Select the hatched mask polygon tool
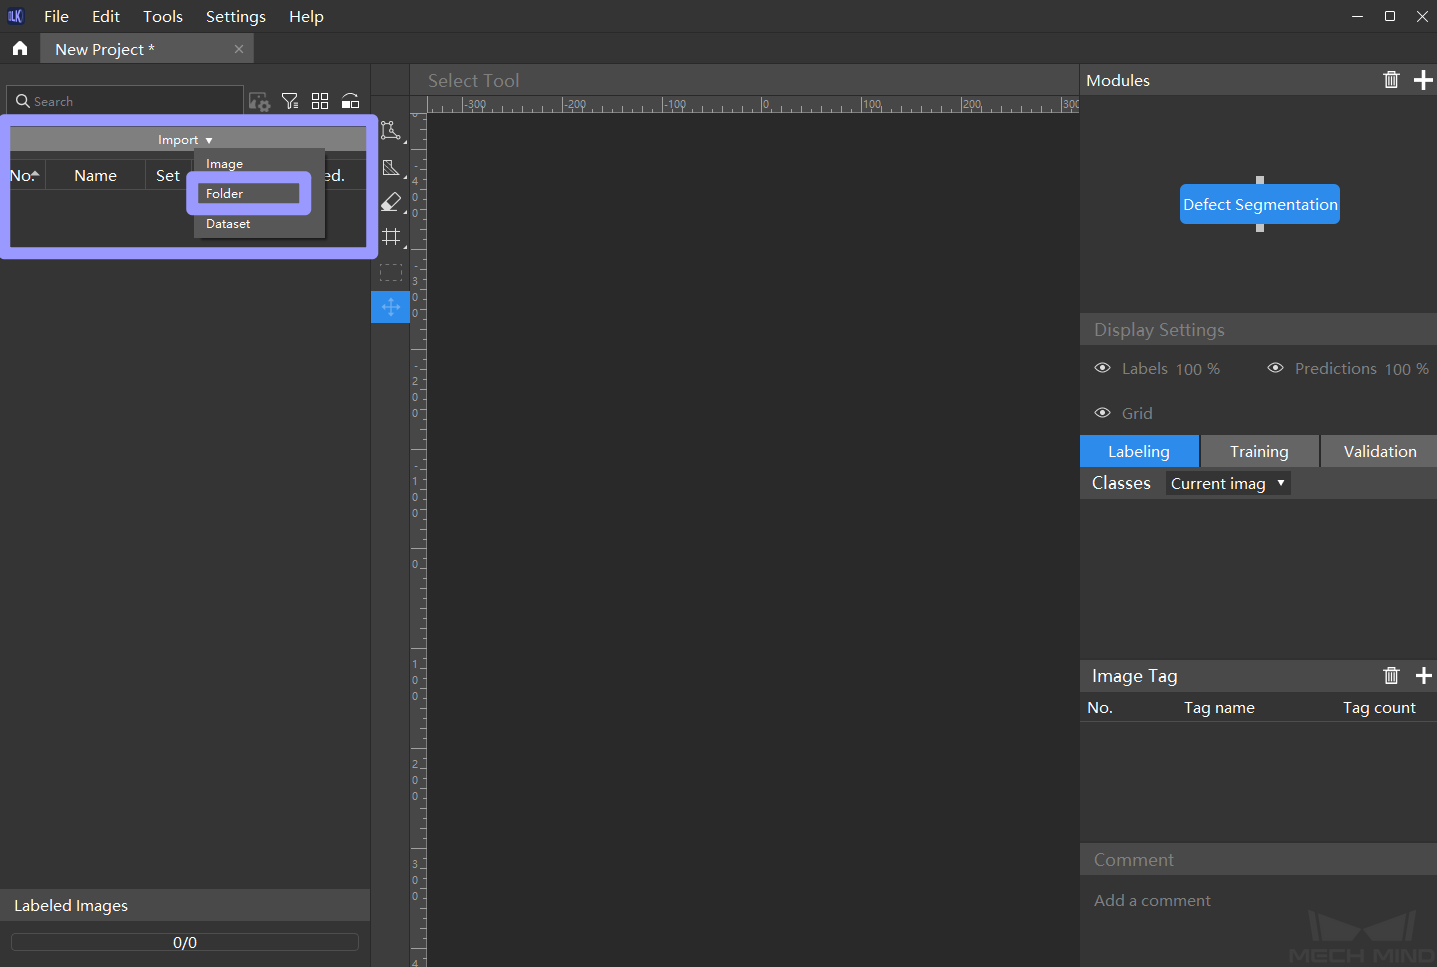Image resolution: width=1437 pixels, height=967 pixels. (x=391, y=167)
